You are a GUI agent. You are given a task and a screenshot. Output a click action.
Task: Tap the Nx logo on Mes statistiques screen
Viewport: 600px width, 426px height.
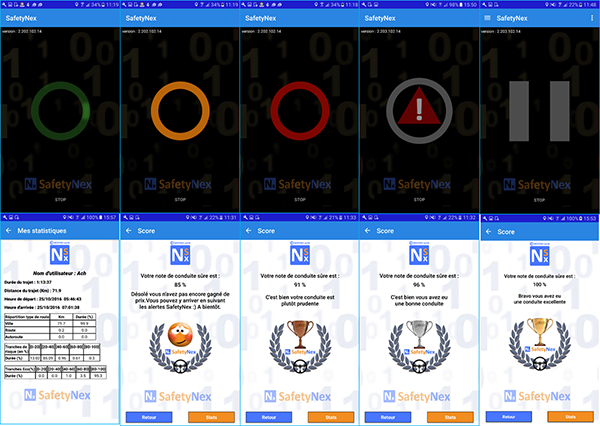click(x=60, y=255)
